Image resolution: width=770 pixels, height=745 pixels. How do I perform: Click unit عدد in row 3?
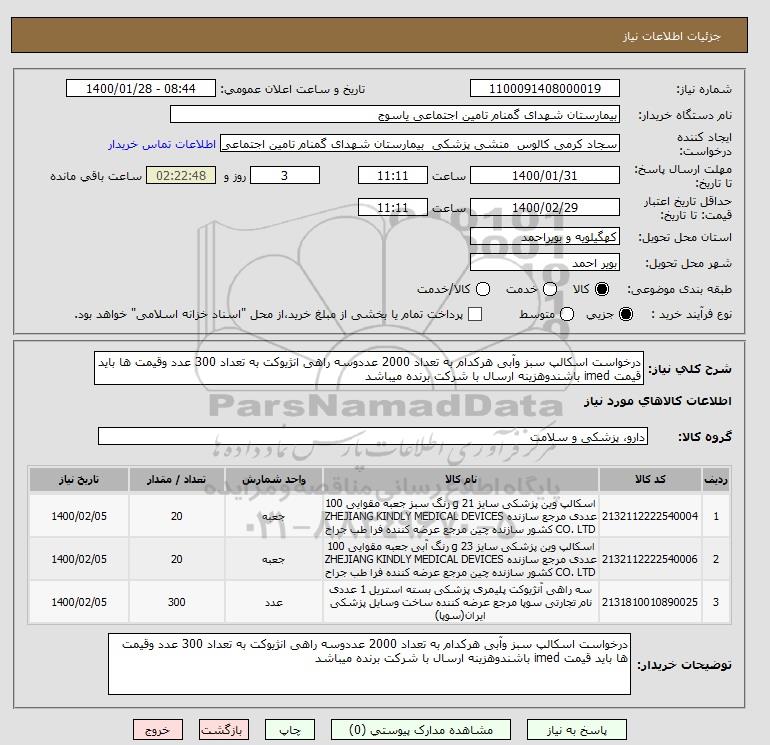[274, 602]
